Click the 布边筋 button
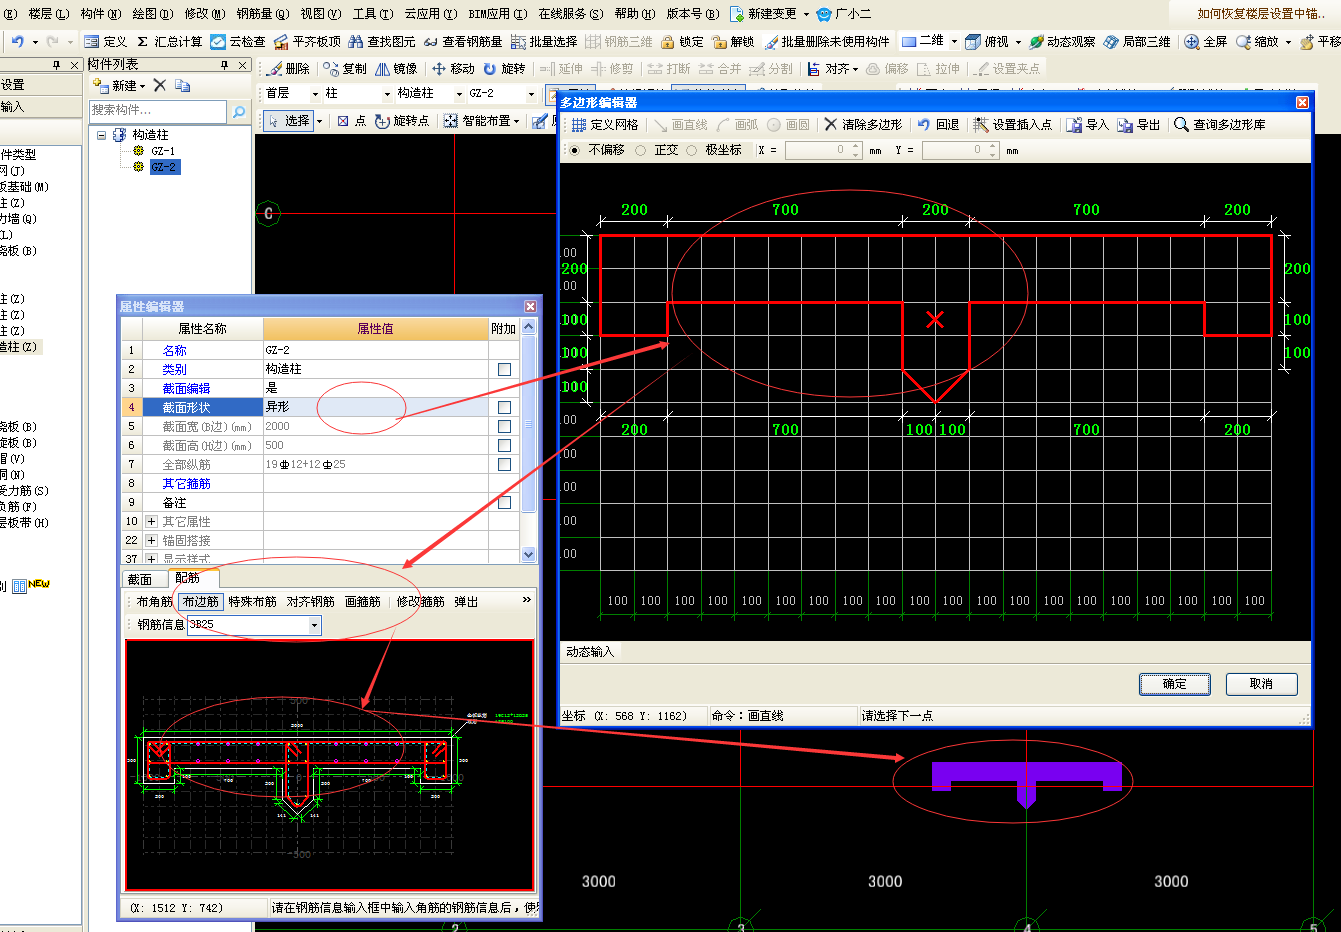The width and height of the screenshot is (1341, 932). [200, 602]
